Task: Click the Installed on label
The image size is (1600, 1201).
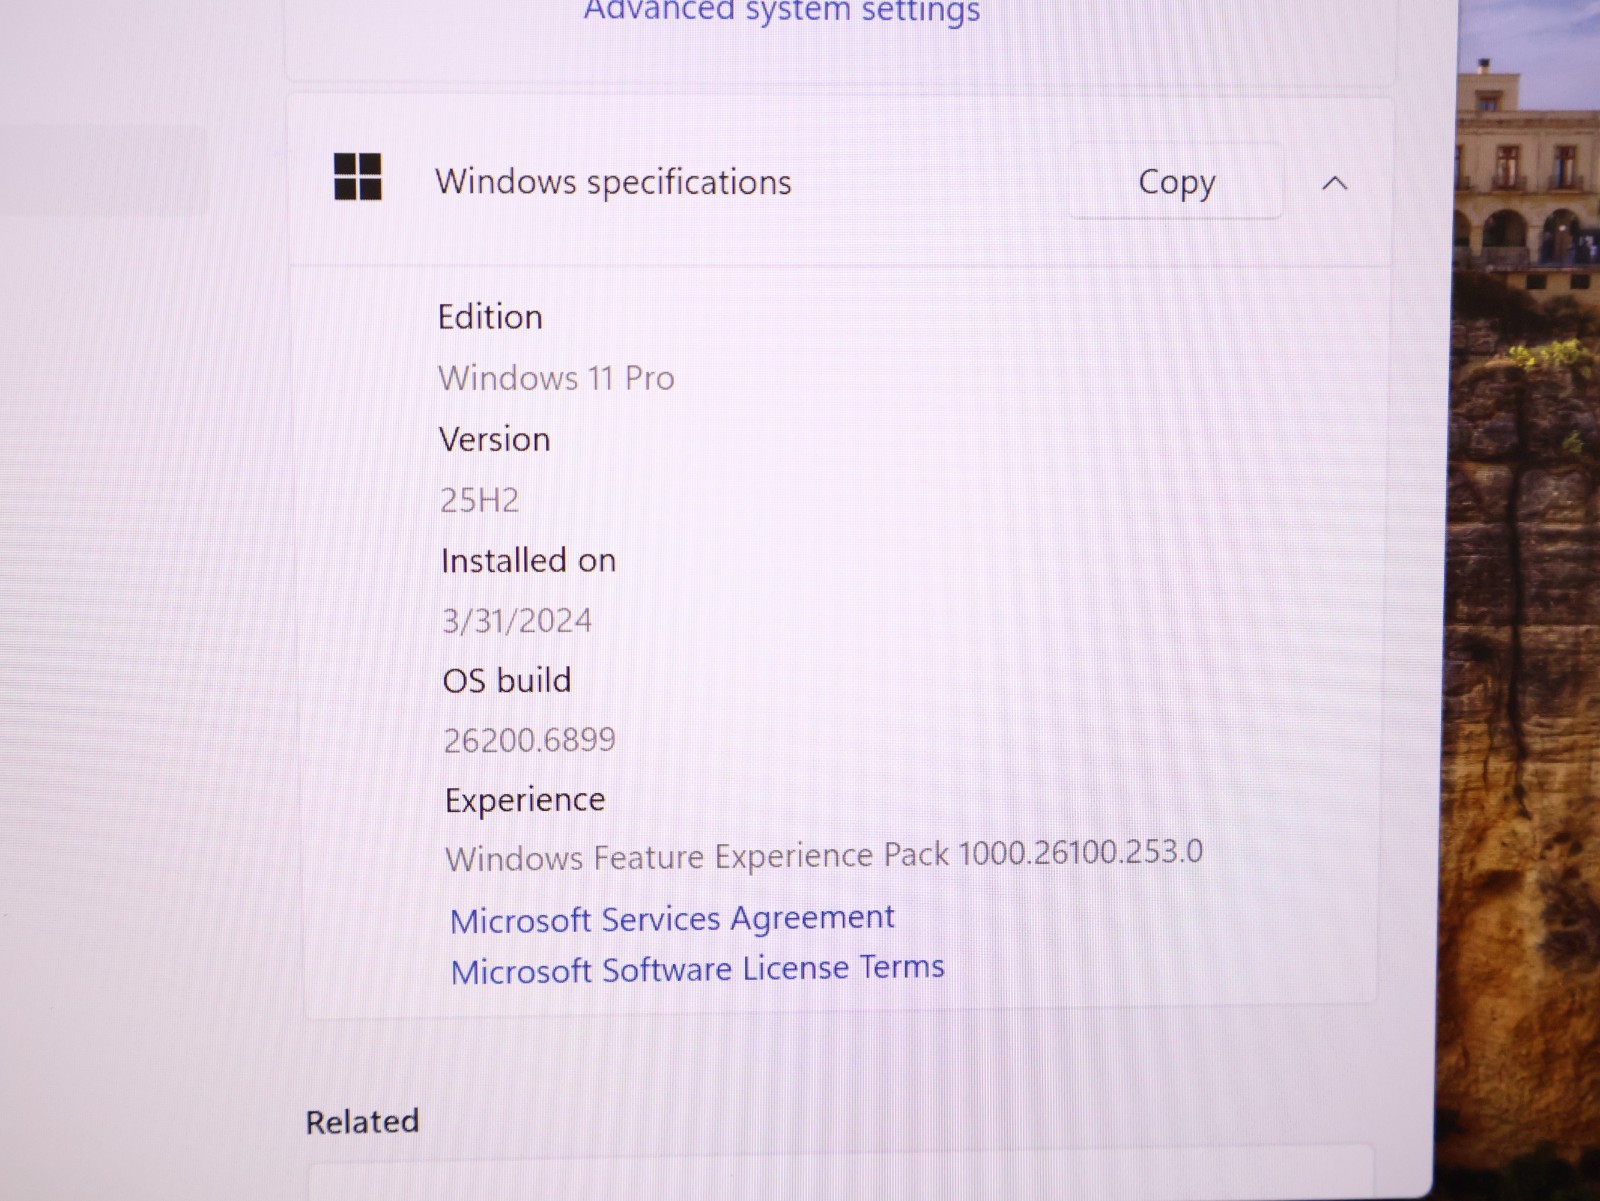Action: point(528,560)
